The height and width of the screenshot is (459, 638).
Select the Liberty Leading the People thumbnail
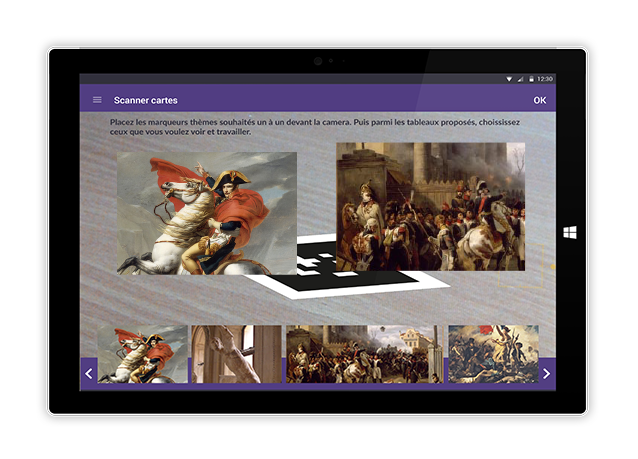pos(492,354)
